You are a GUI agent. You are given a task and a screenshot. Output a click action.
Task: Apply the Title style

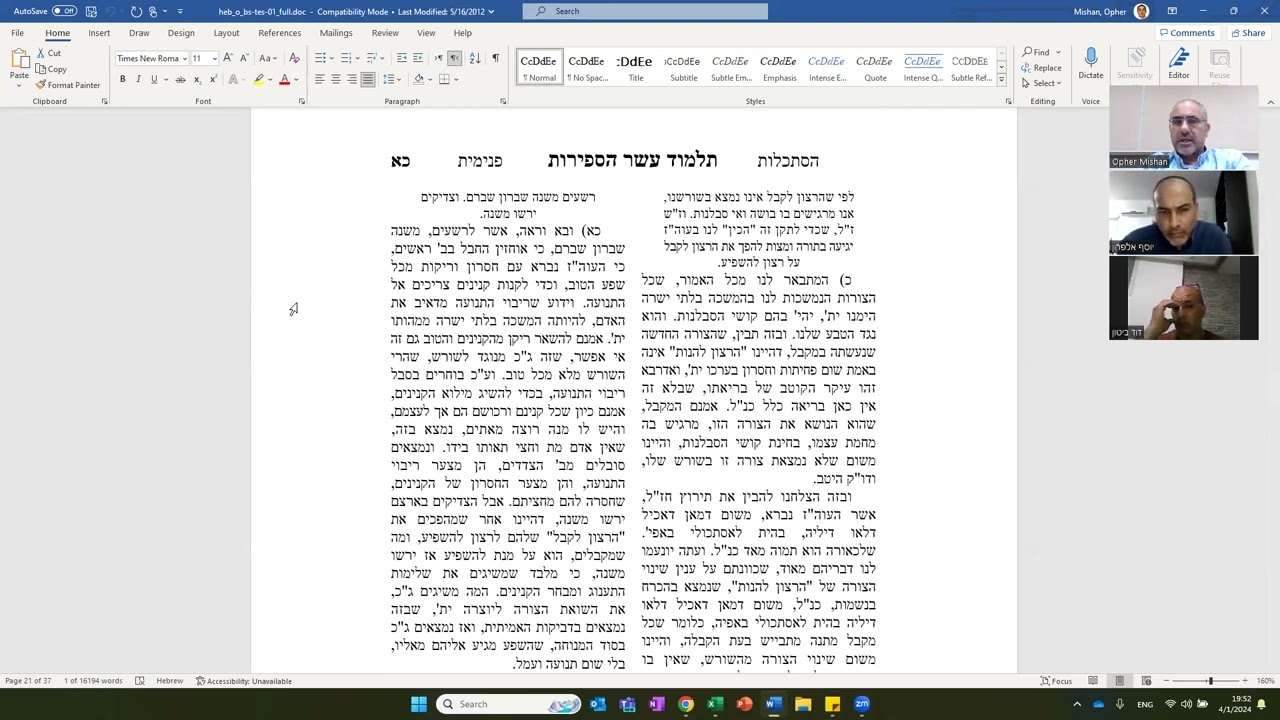point(635,67)
